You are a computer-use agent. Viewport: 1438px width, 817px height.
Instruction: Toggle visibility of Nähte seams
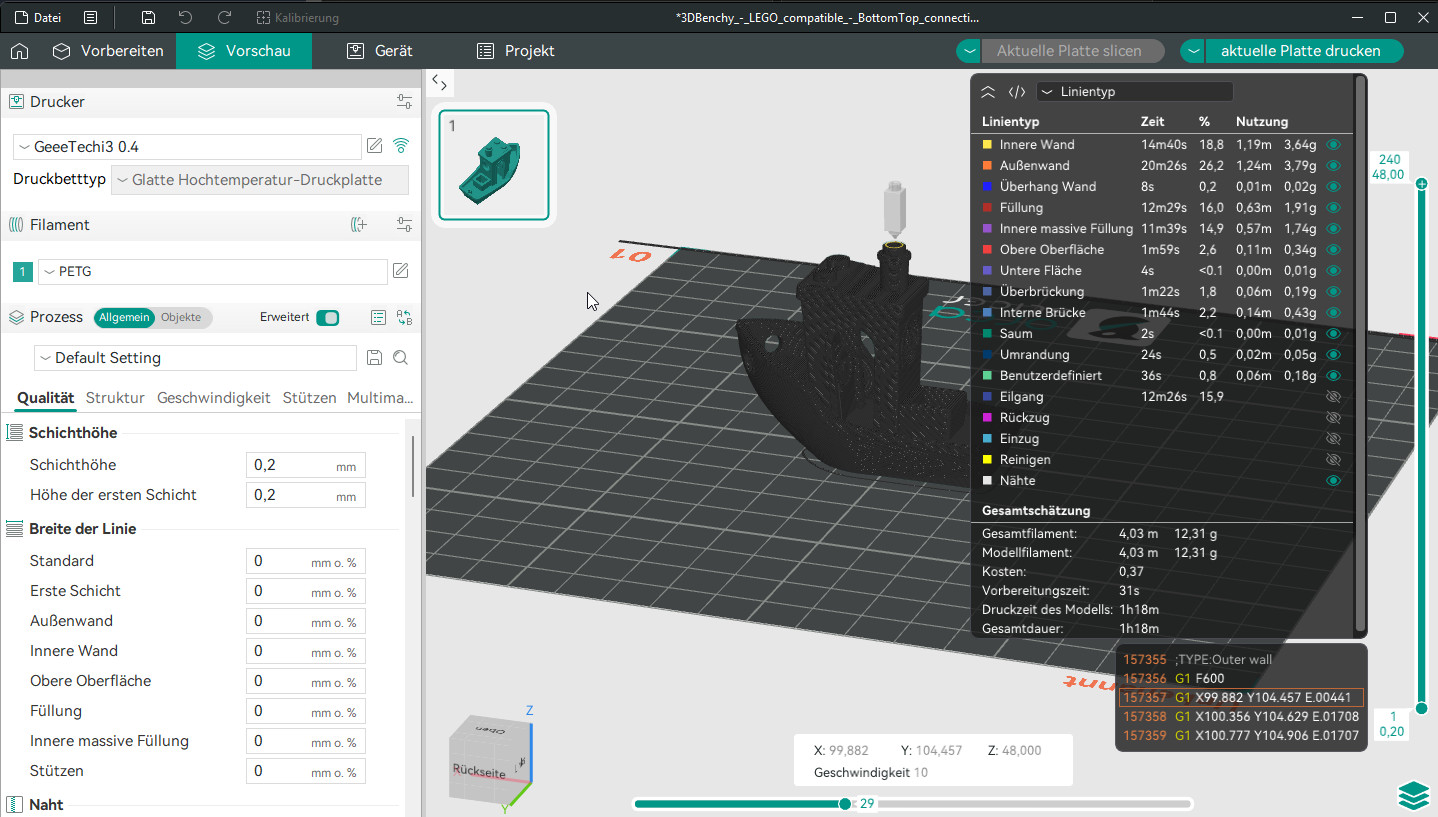[x=1332, y=481]
